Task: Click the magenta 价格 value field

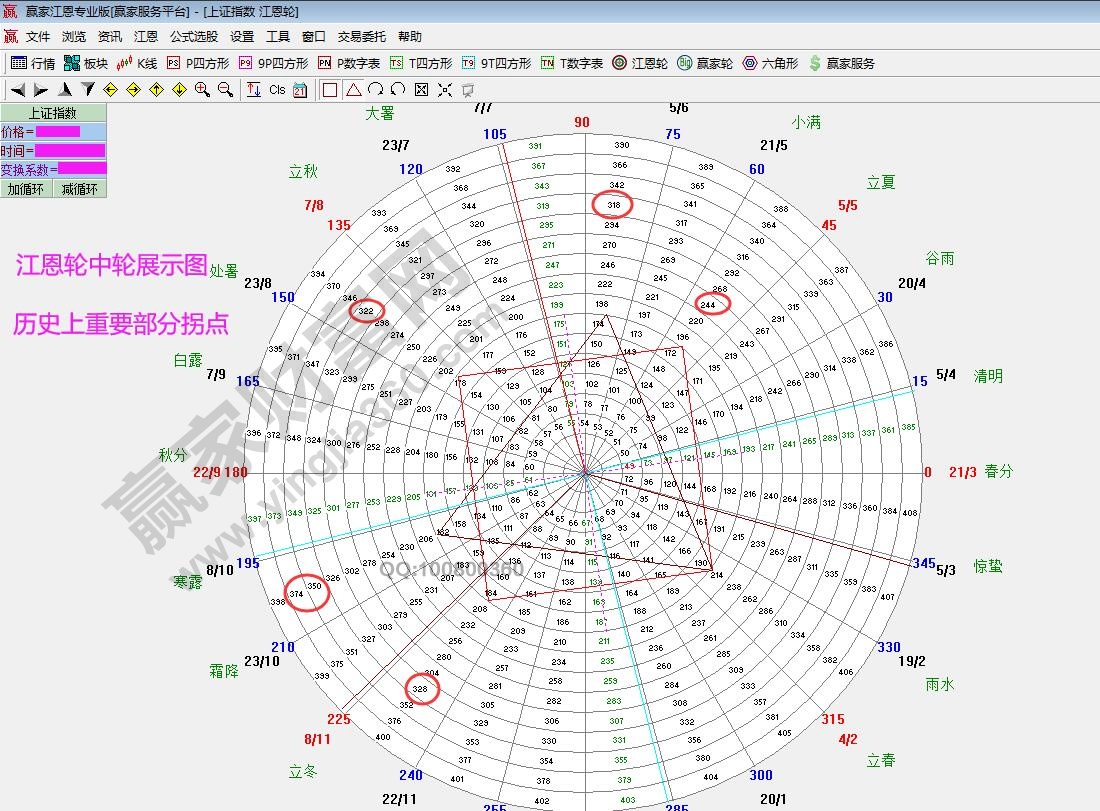Action: [58, 131]
